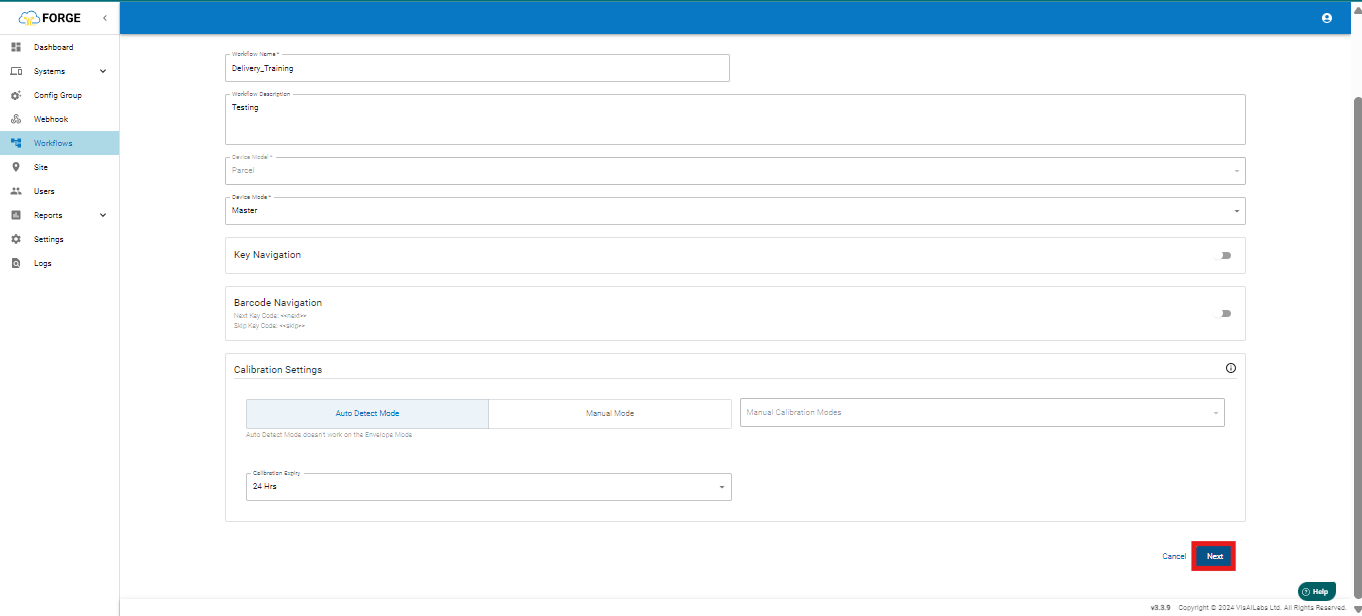The height and width of the screenshot is (616, 1362).
Task: Go to the Webhook page
Action: [59, 119]
